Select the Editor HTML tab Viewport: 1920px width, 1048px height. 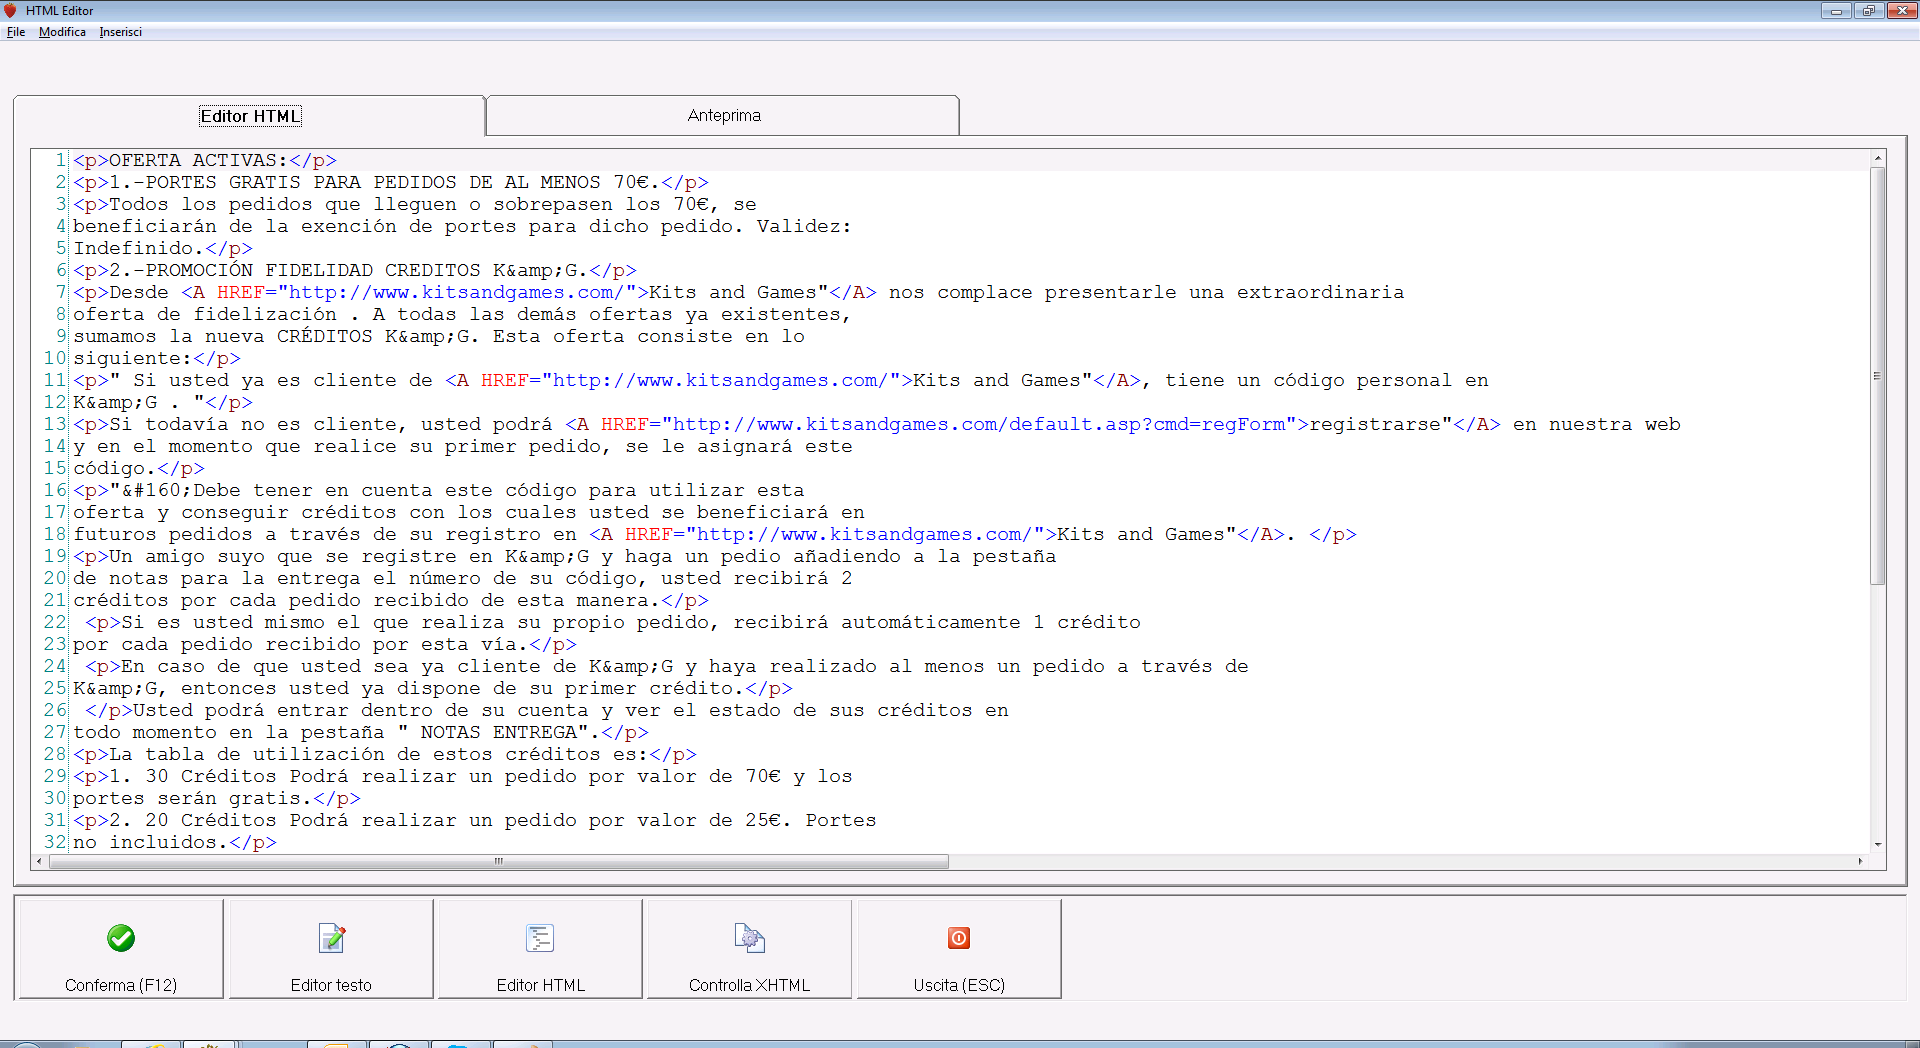click(250, 116)
